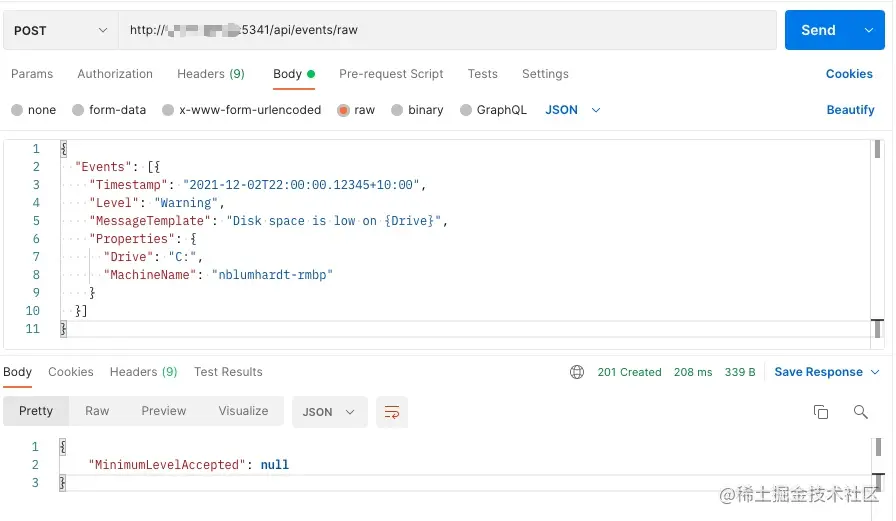Screen dimensions: 896x521
Task: Click the 339 B response size
Action: pyautogui.click(x=740, y=372)
